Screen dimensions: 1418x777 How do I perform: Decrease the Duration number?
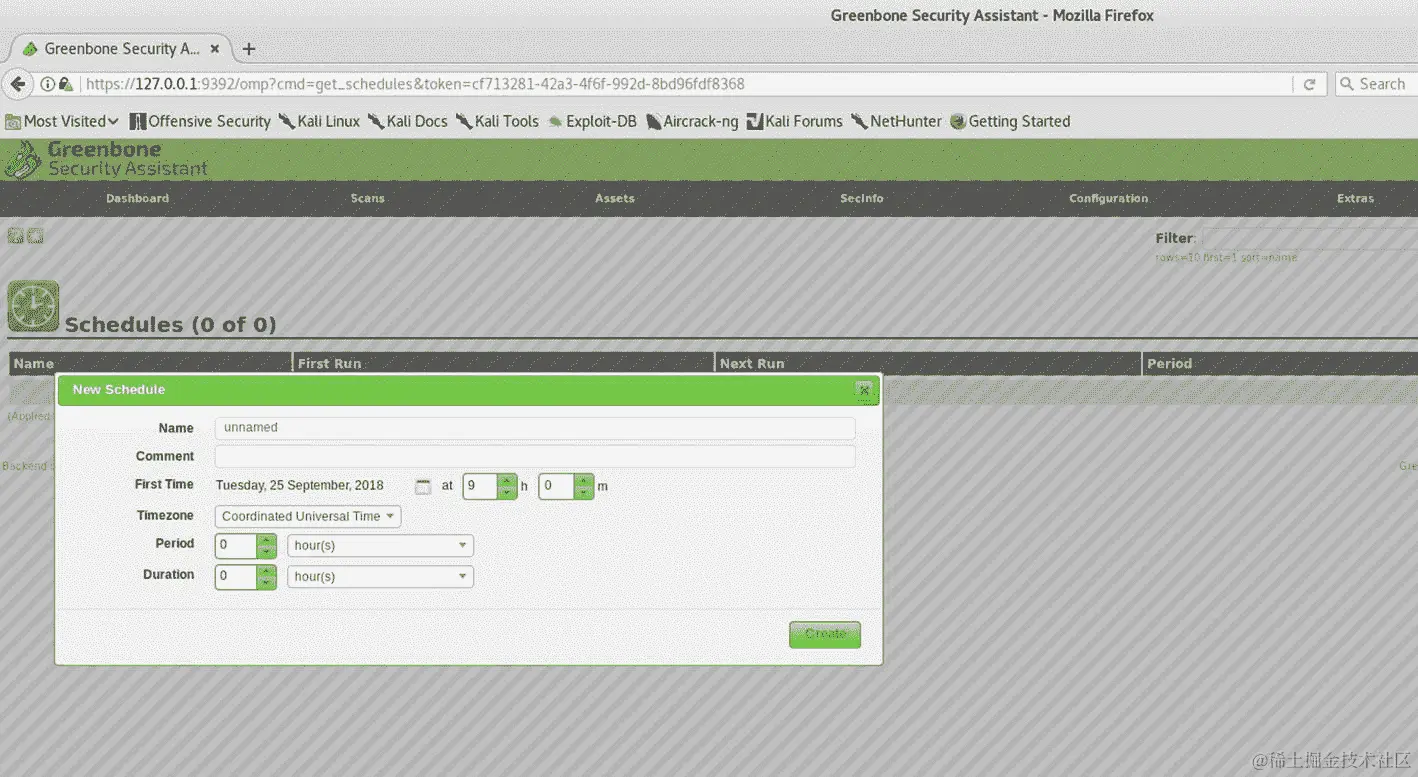[266, 583]
